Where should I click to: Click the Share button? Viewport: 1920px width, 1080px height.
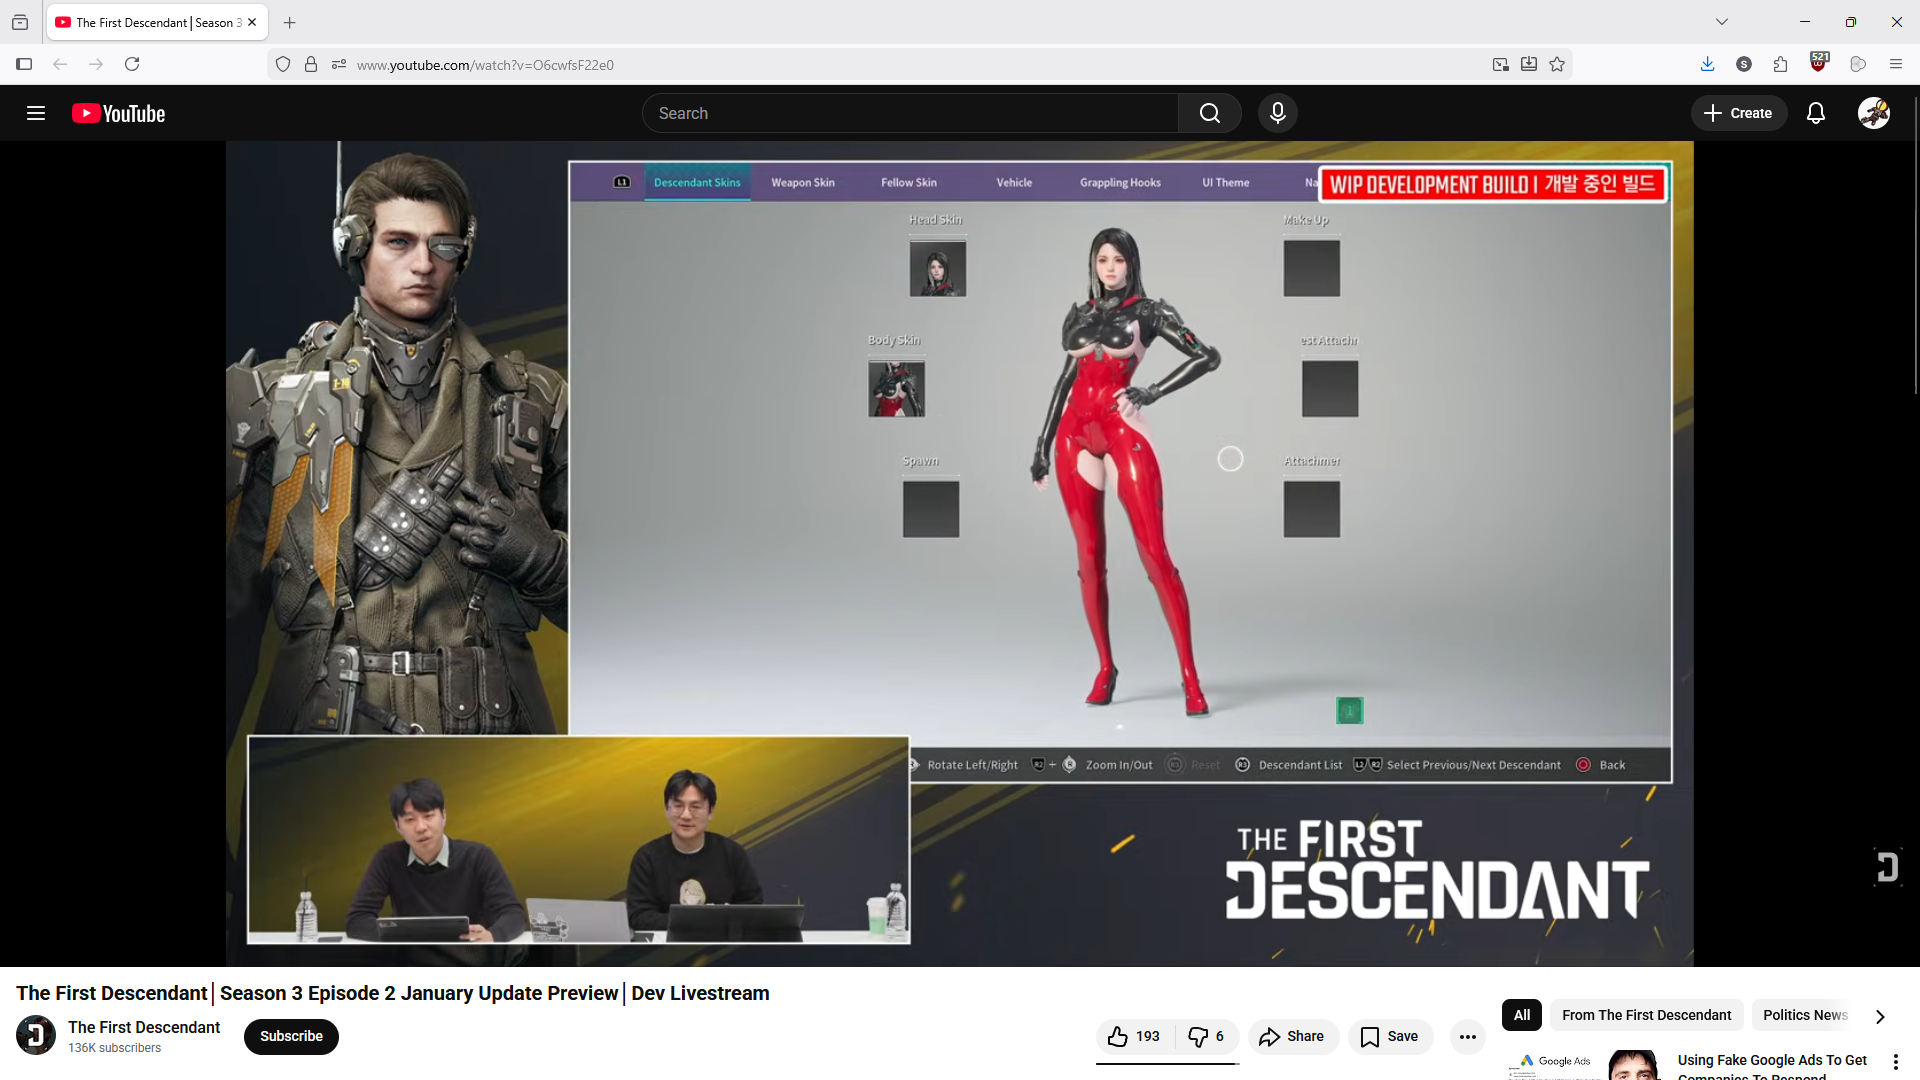click(x=1292, y=1036)
